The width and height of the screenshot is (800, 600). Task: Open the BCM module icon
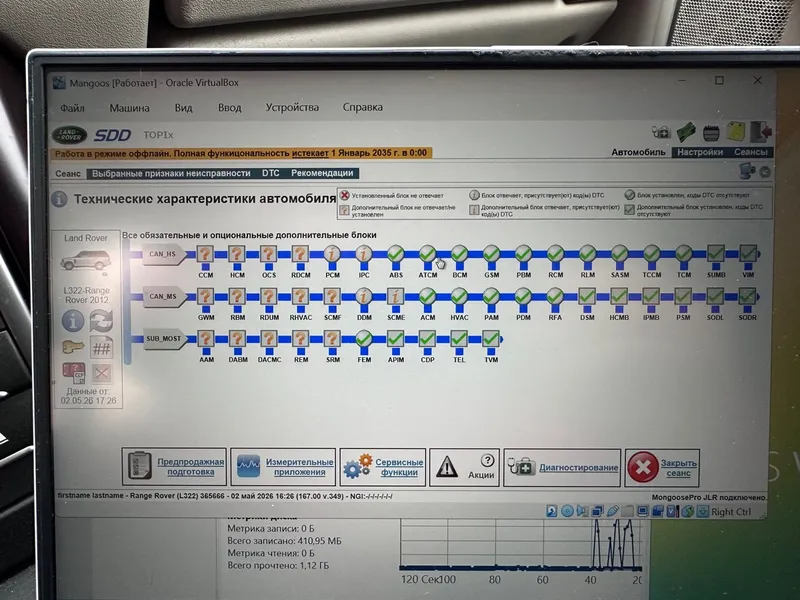[460, 254]
